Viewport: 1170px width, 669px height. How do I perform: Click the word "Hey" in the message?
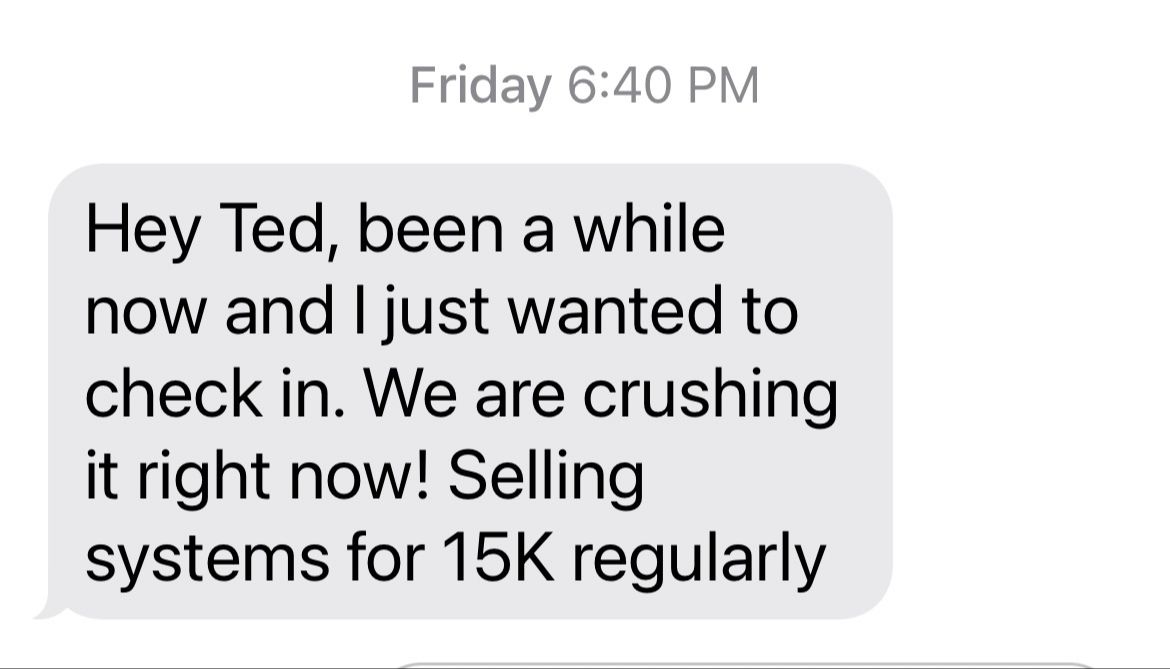[x=143, y=231]
